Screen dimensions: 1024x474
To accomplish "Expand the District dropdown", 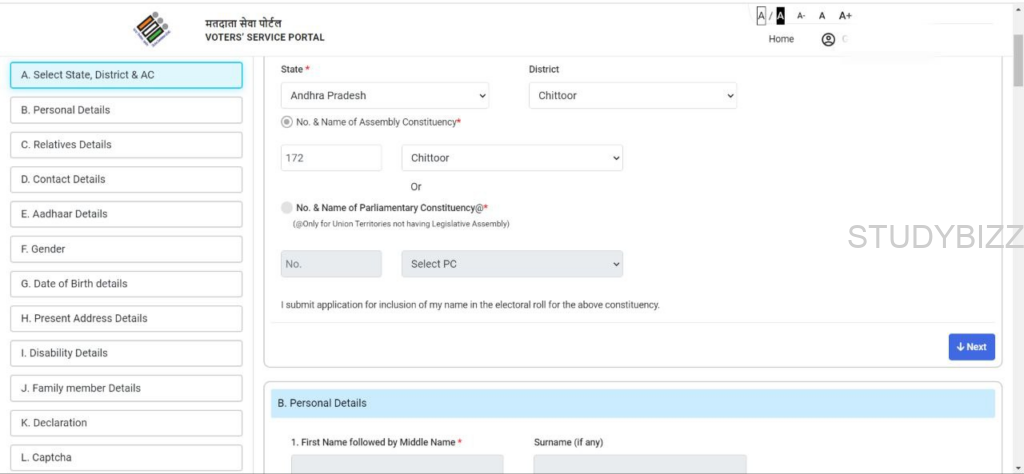I will [x=632, y=96].
